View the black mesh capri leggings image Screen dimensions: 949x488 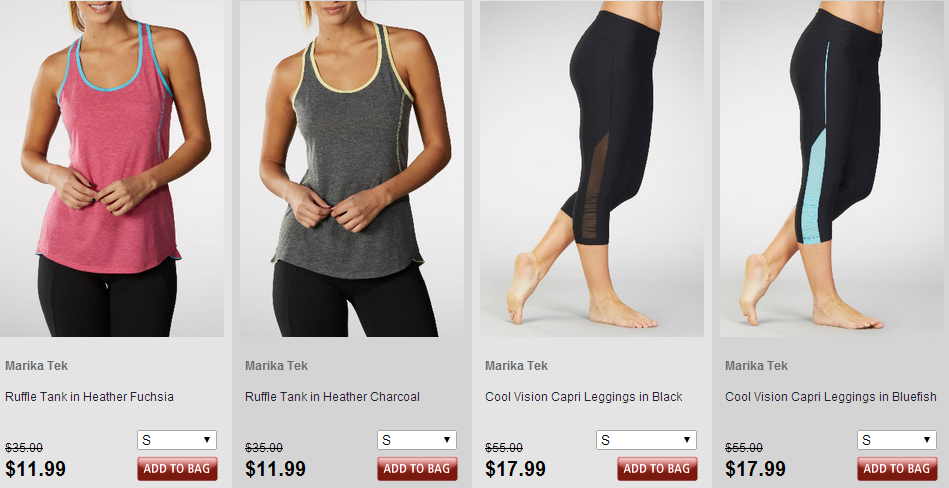[592, 168]
